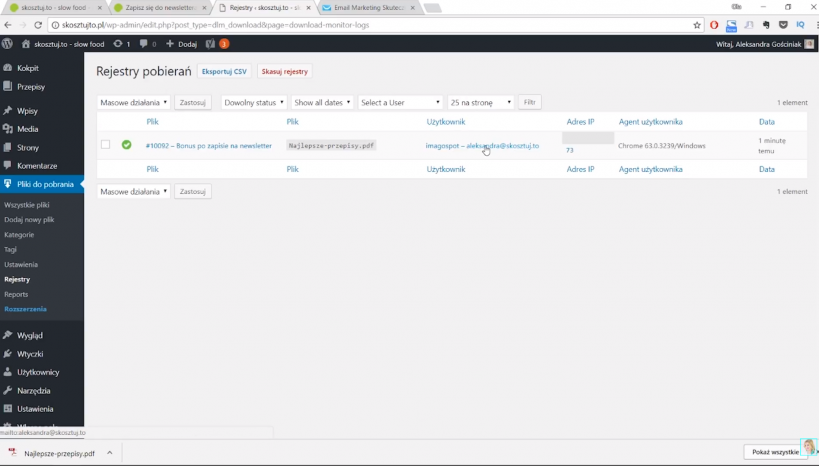Open Reports submenu item

click(16, 294)
